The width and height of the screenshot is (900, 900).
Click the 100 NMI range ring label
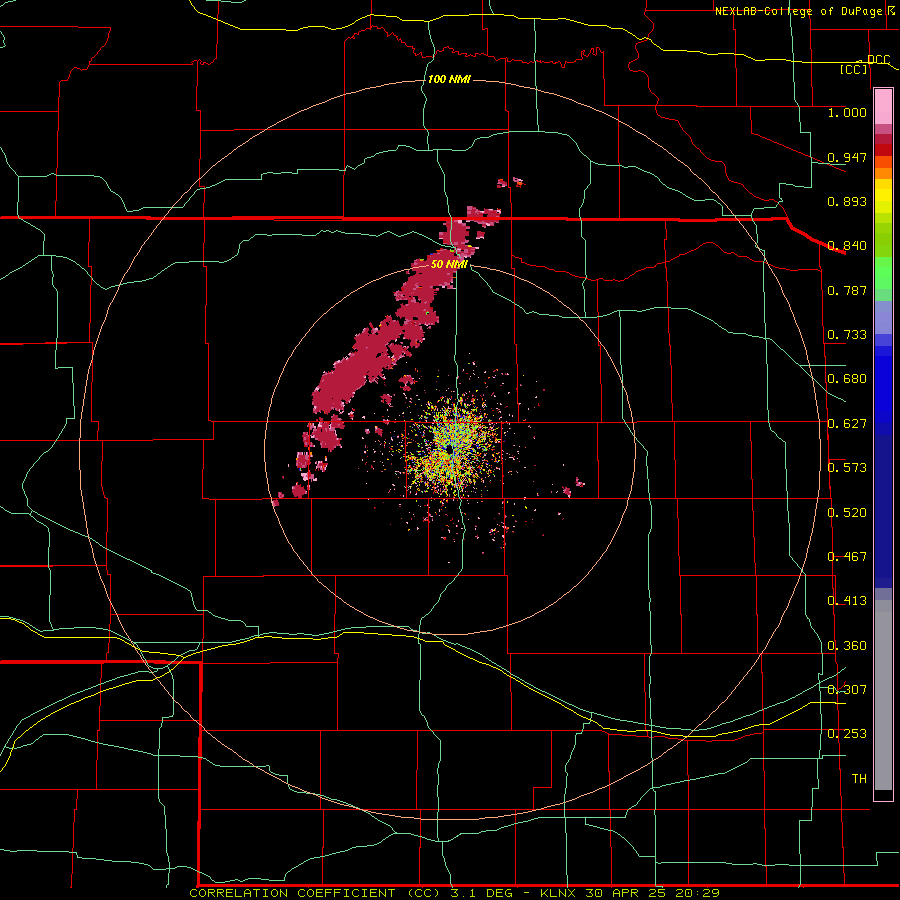coord(449,79)
